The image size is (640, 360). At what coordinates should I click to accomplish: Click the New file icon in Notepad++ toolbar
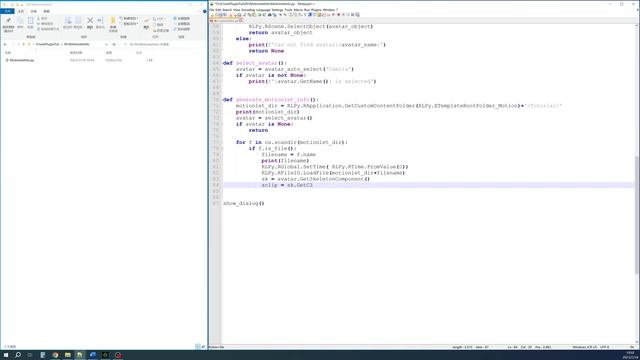212,15
